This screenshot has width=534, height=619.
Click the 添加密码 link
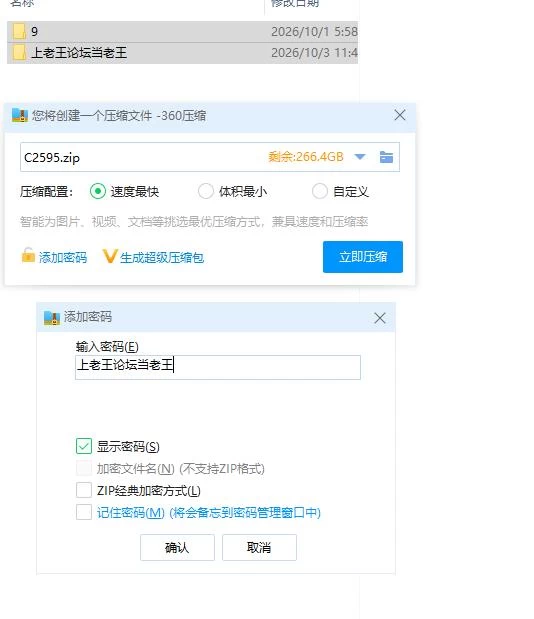click(x=63, y=257)
